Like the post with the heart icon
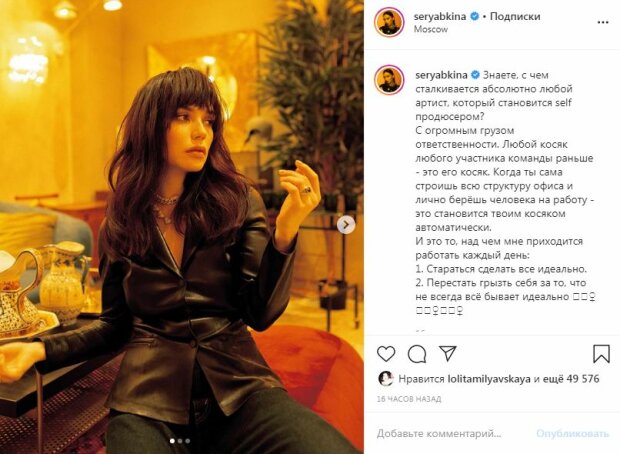The height and width of the screenshot is (454, 620). click(386, 354)
